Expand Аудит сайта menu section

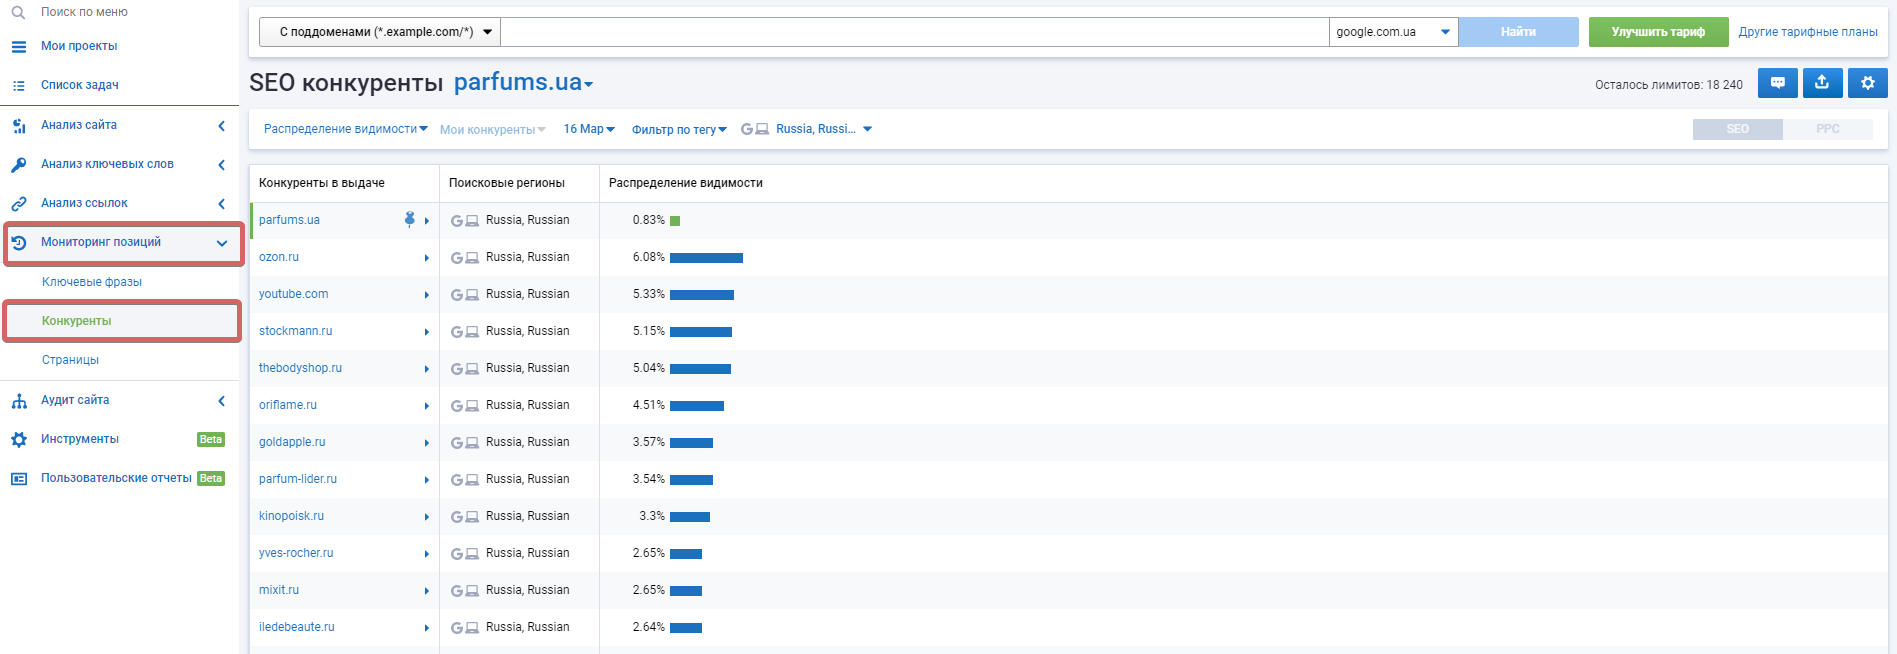pyautogui.click(x=120, y=400)
